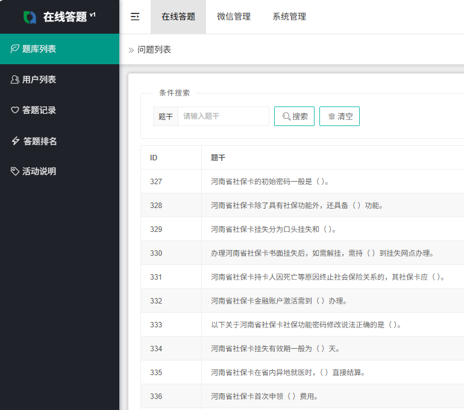Click the heart icon beside 答题记录

coord(15,110)
